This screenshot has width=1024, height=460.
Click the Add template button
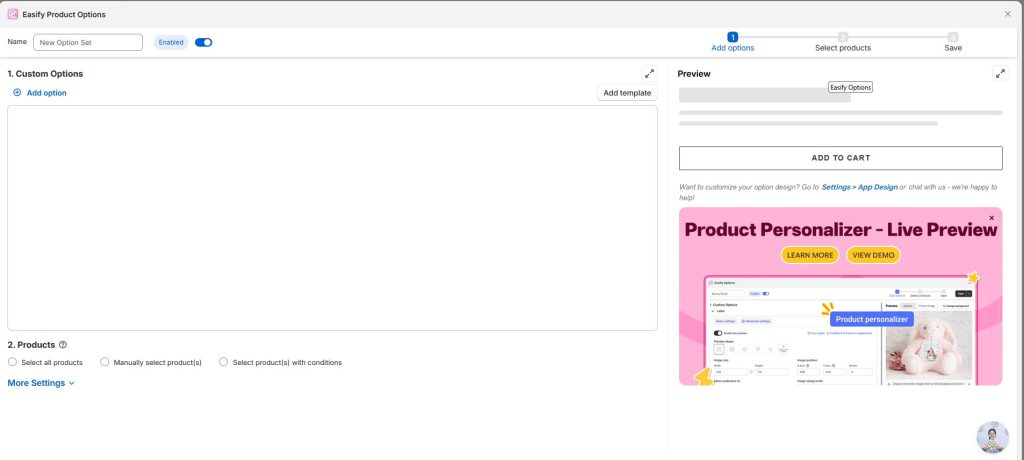point(627,93)
